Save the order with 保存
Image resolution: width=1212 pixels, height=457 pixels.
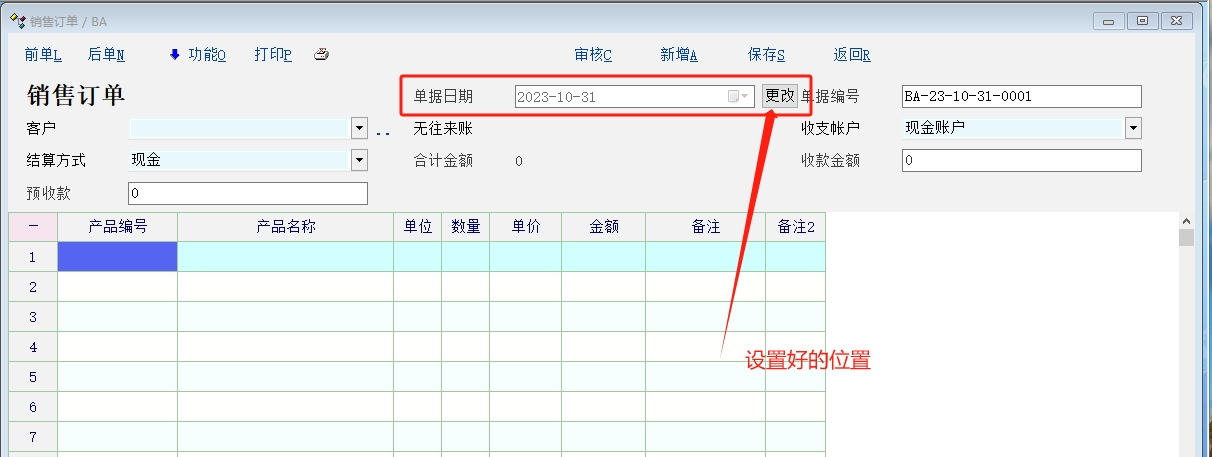click(766, 55)
